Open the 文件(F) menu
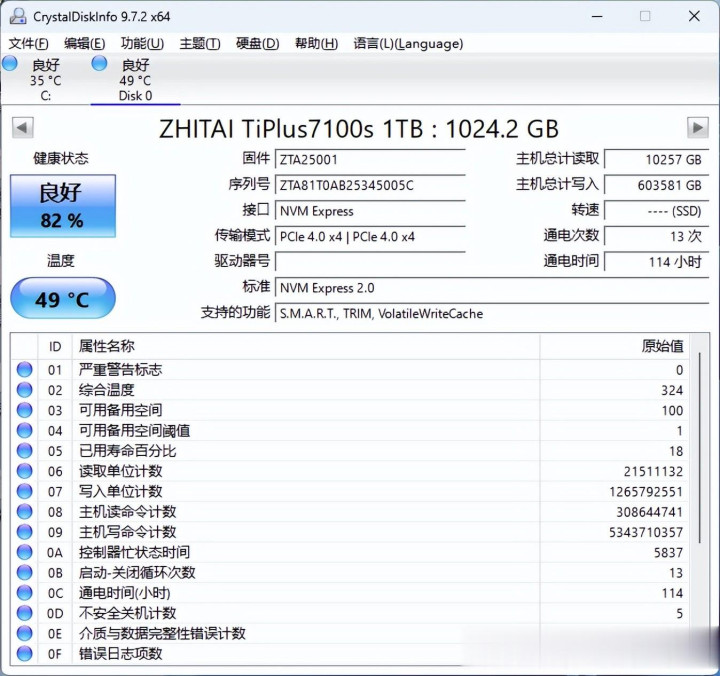Screen dimensions: 720x676 (28, 43)
